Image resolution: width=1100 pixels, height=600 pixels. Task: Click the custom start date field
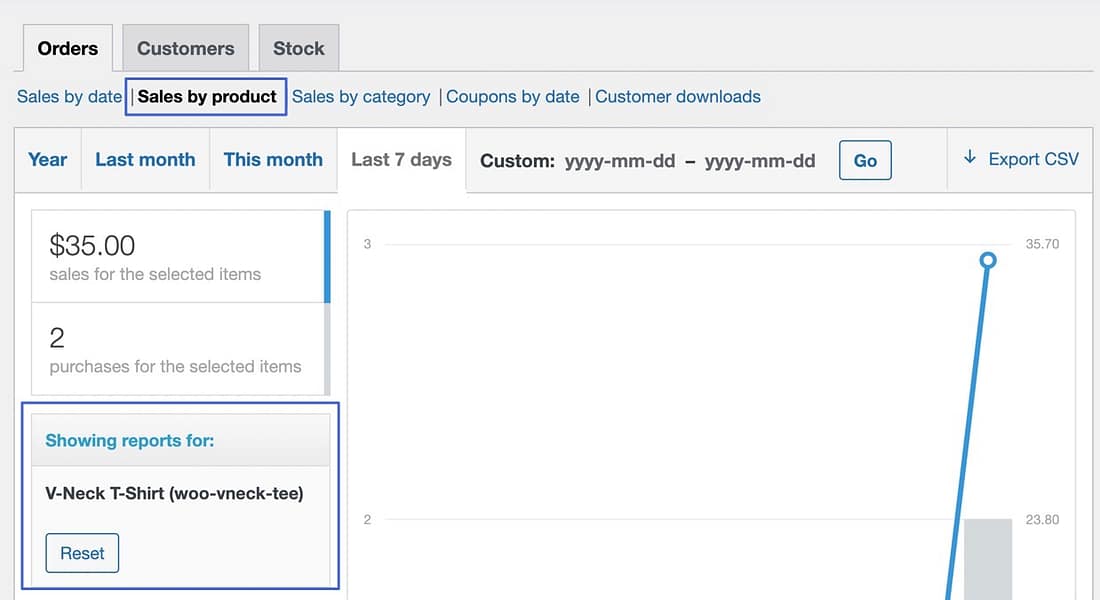pos(619,160)
